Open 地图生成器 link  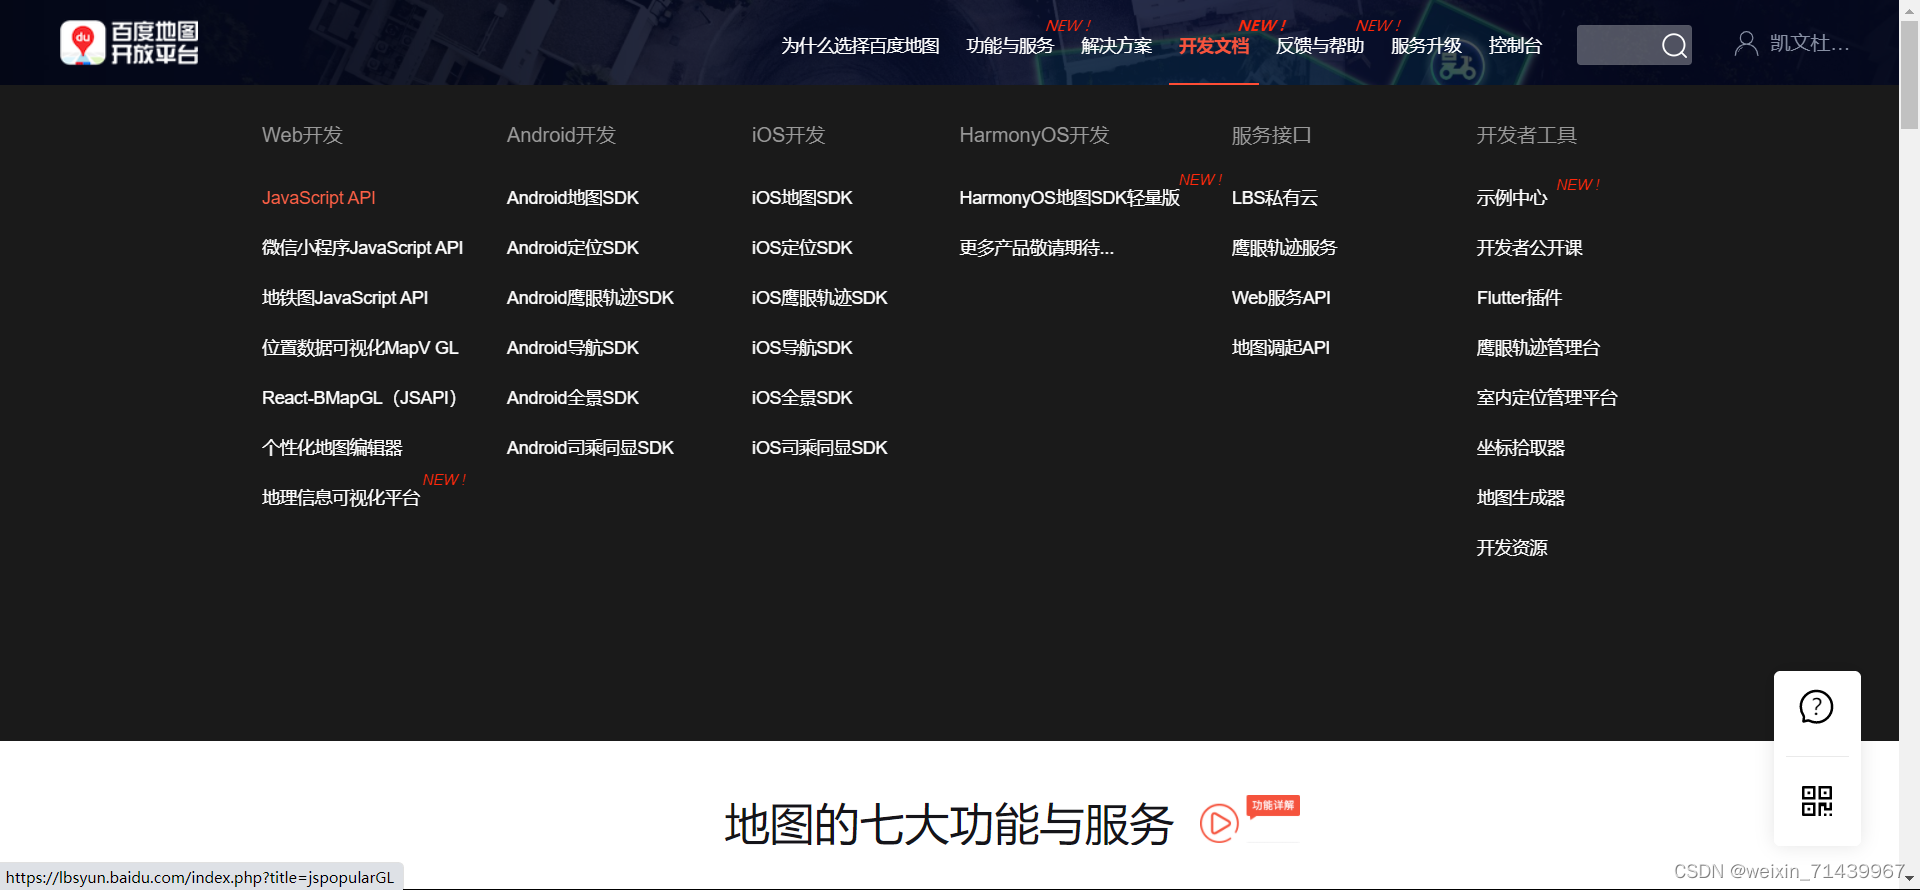[x=1521, y=498]
